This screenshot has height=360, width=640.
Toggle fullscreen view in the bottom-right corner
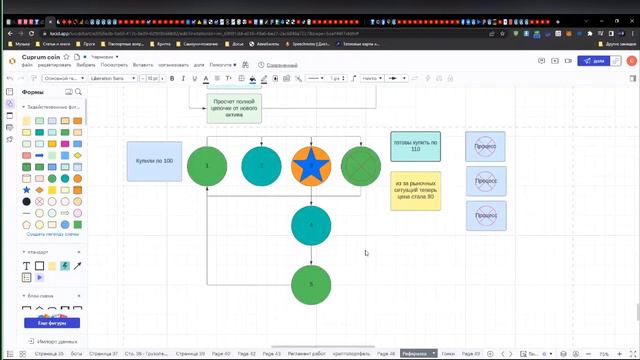[633, 354]
